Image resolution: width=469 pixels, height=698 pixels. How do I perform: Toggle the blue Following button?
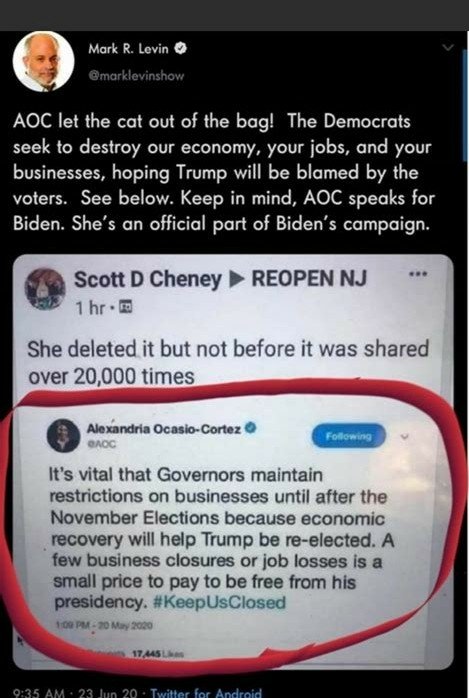(x=349, y=436)
